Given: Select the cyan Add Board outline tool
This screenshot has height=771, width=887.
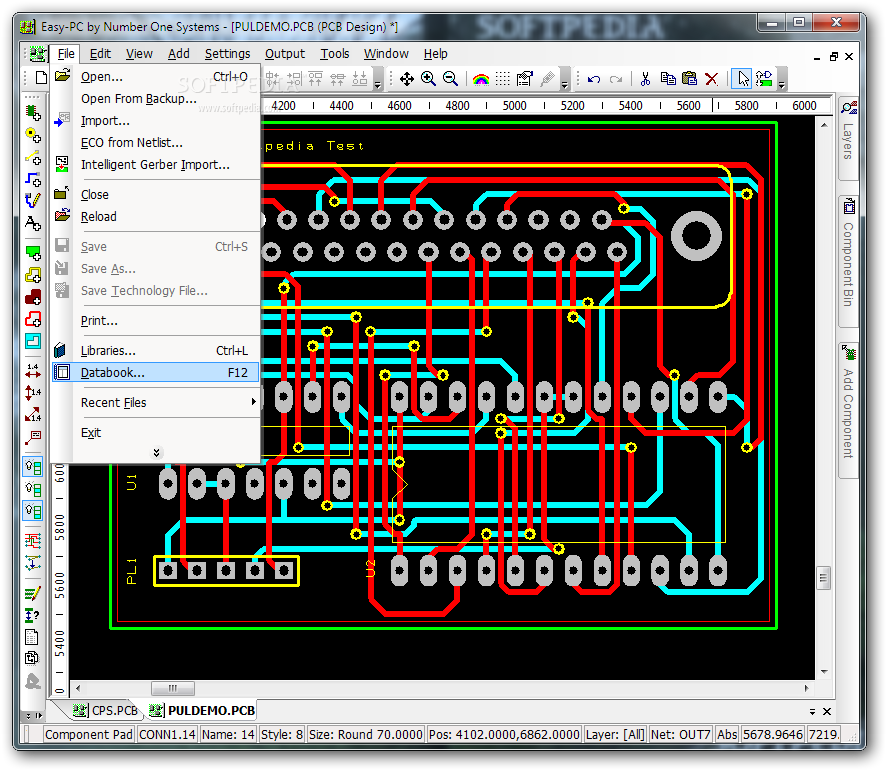Looking at the screenshot, I should 33,341.
